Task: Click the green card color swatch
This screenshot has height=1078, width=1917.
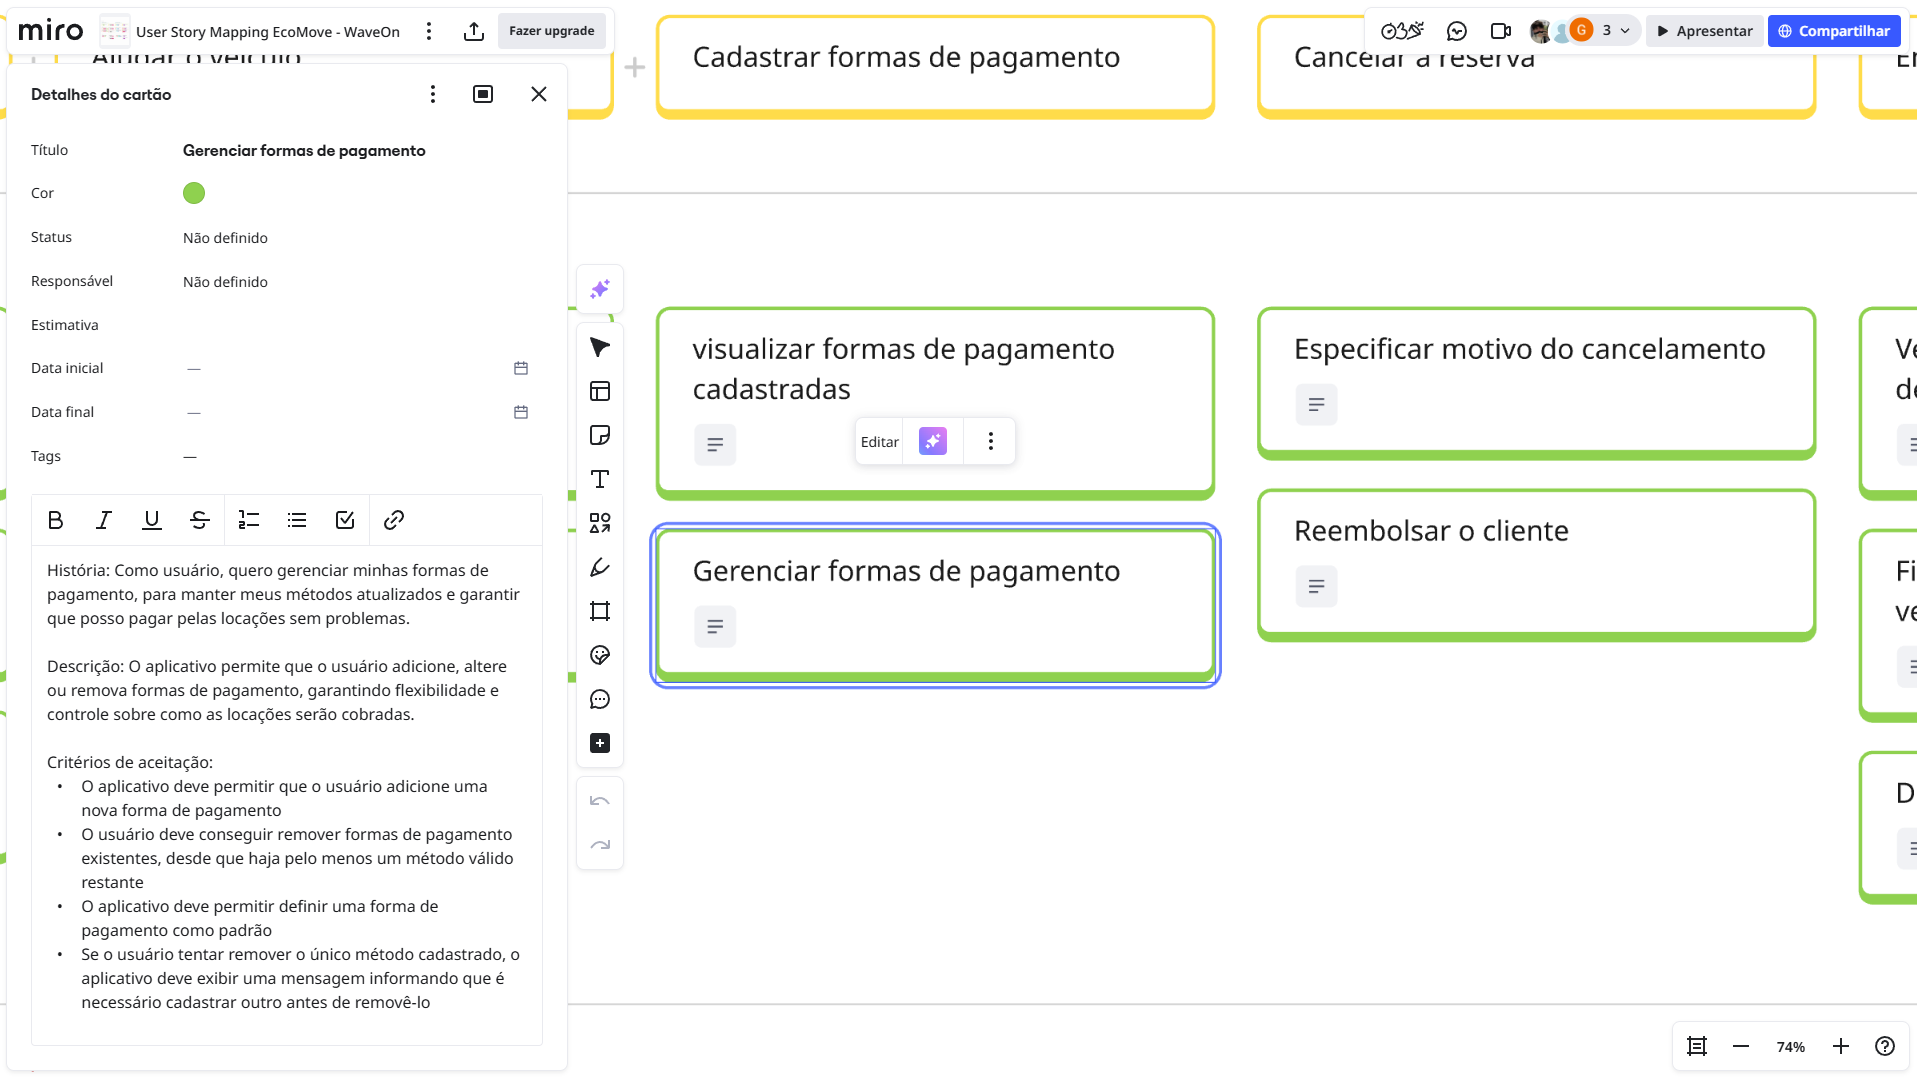Action: coord(194,193)
